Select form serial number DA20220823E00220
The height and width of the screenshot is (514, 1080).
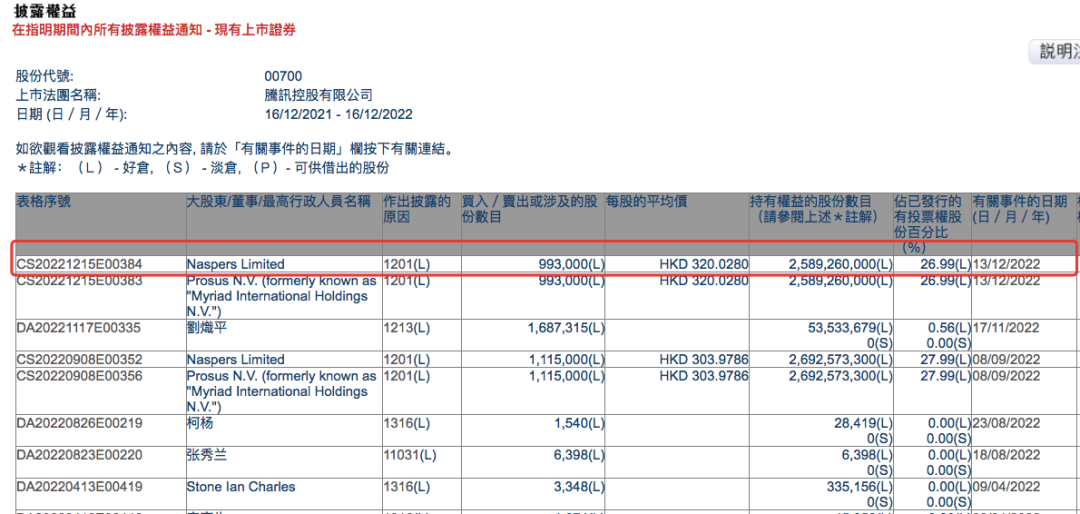[79, 455]
